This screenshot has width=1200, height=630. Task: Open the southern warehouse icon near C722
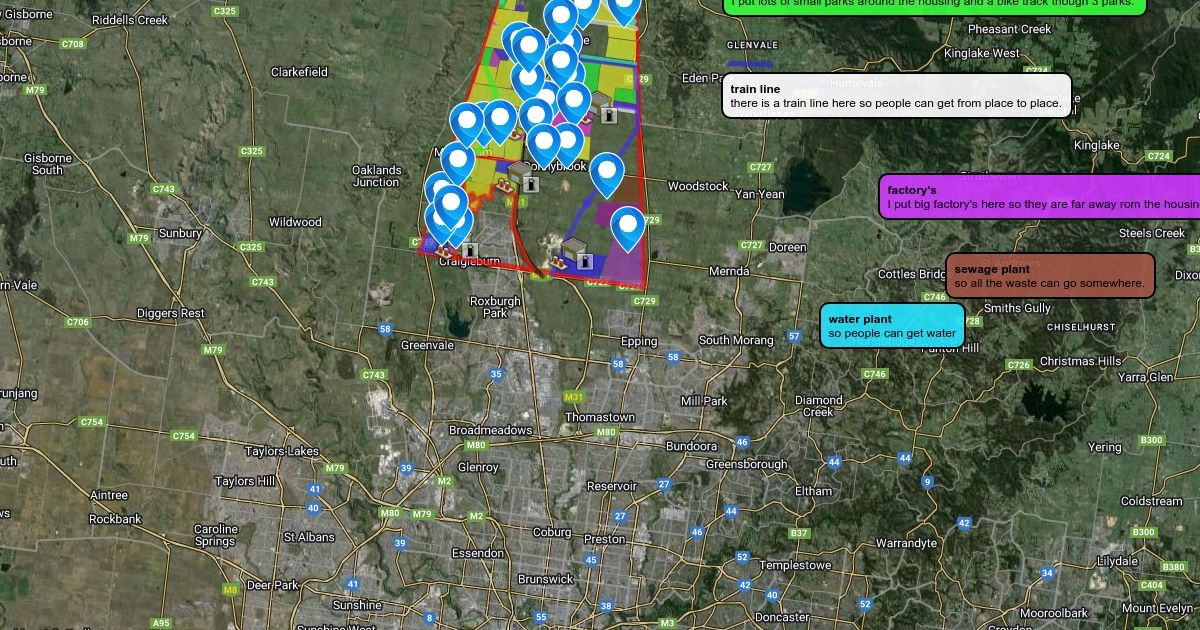click(x=573, y=249)
